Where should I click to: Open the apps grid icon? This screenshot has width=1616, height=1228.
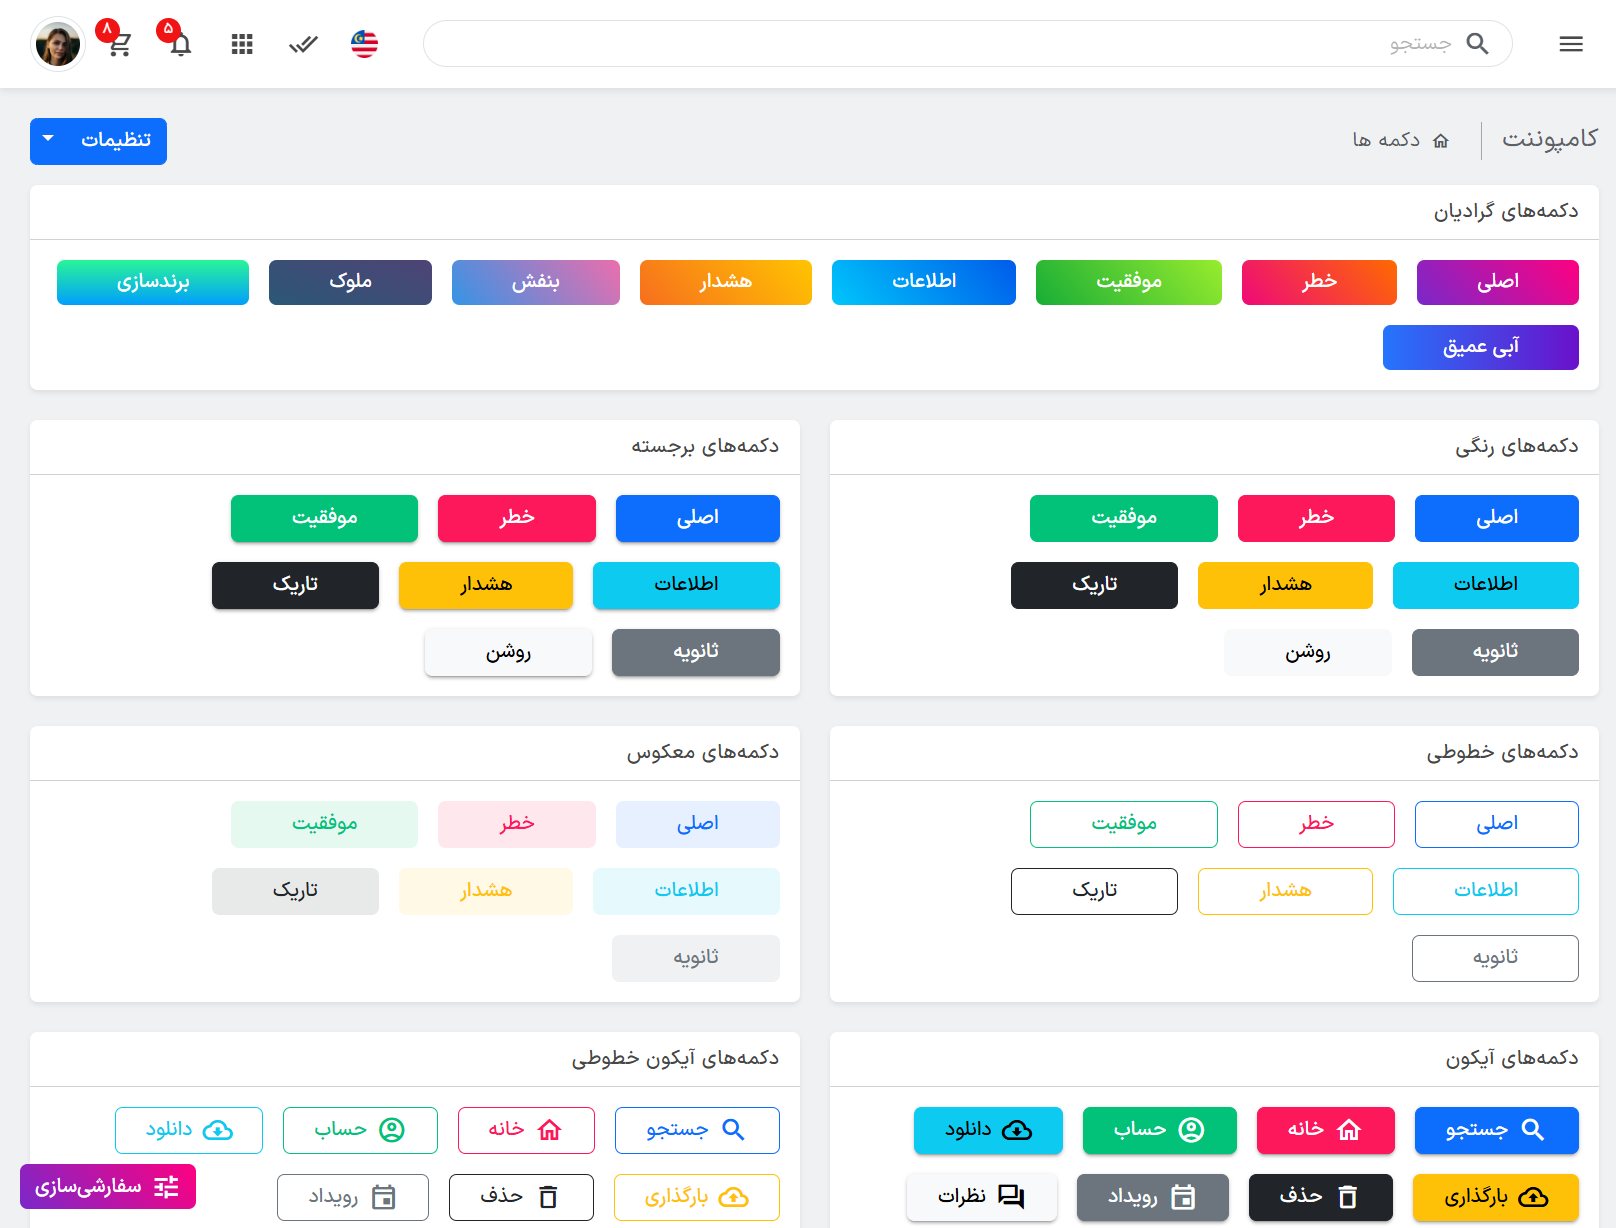(242, 44)
